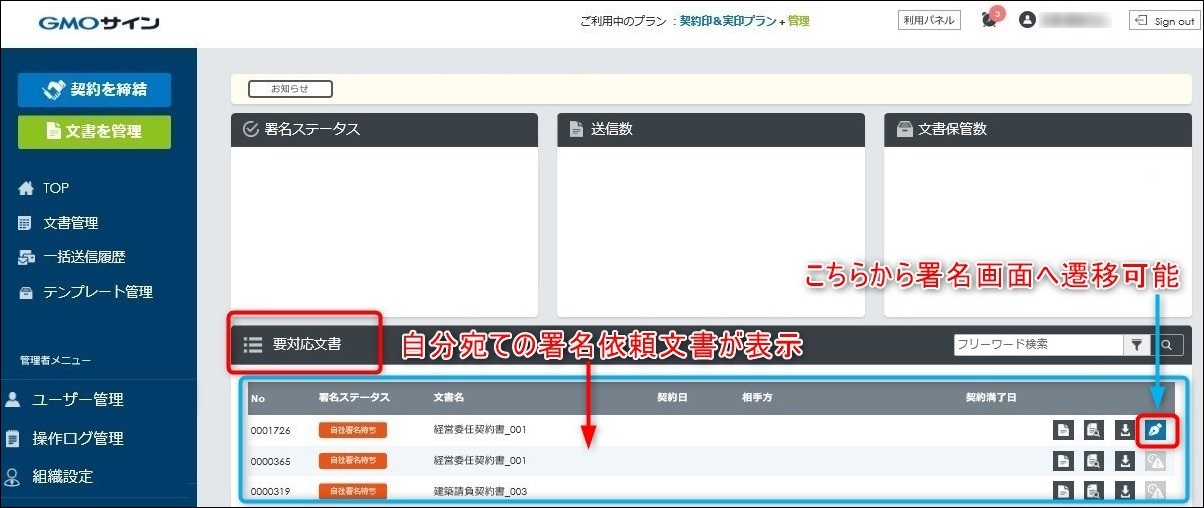
Task: Click the green 文書を管理 button
Action: (x=94, y=131)
